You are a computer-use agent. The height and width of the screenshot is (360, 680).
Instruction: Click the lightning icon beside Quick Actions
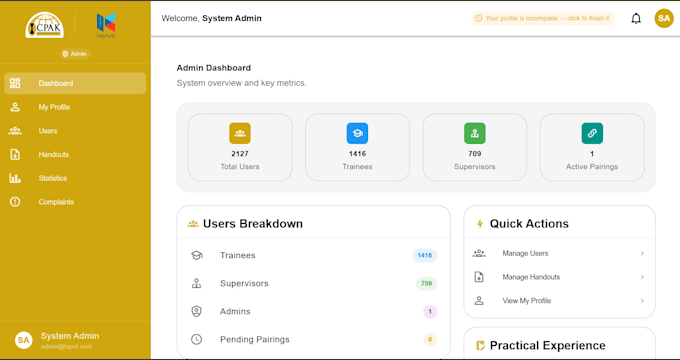pos(480,224)
